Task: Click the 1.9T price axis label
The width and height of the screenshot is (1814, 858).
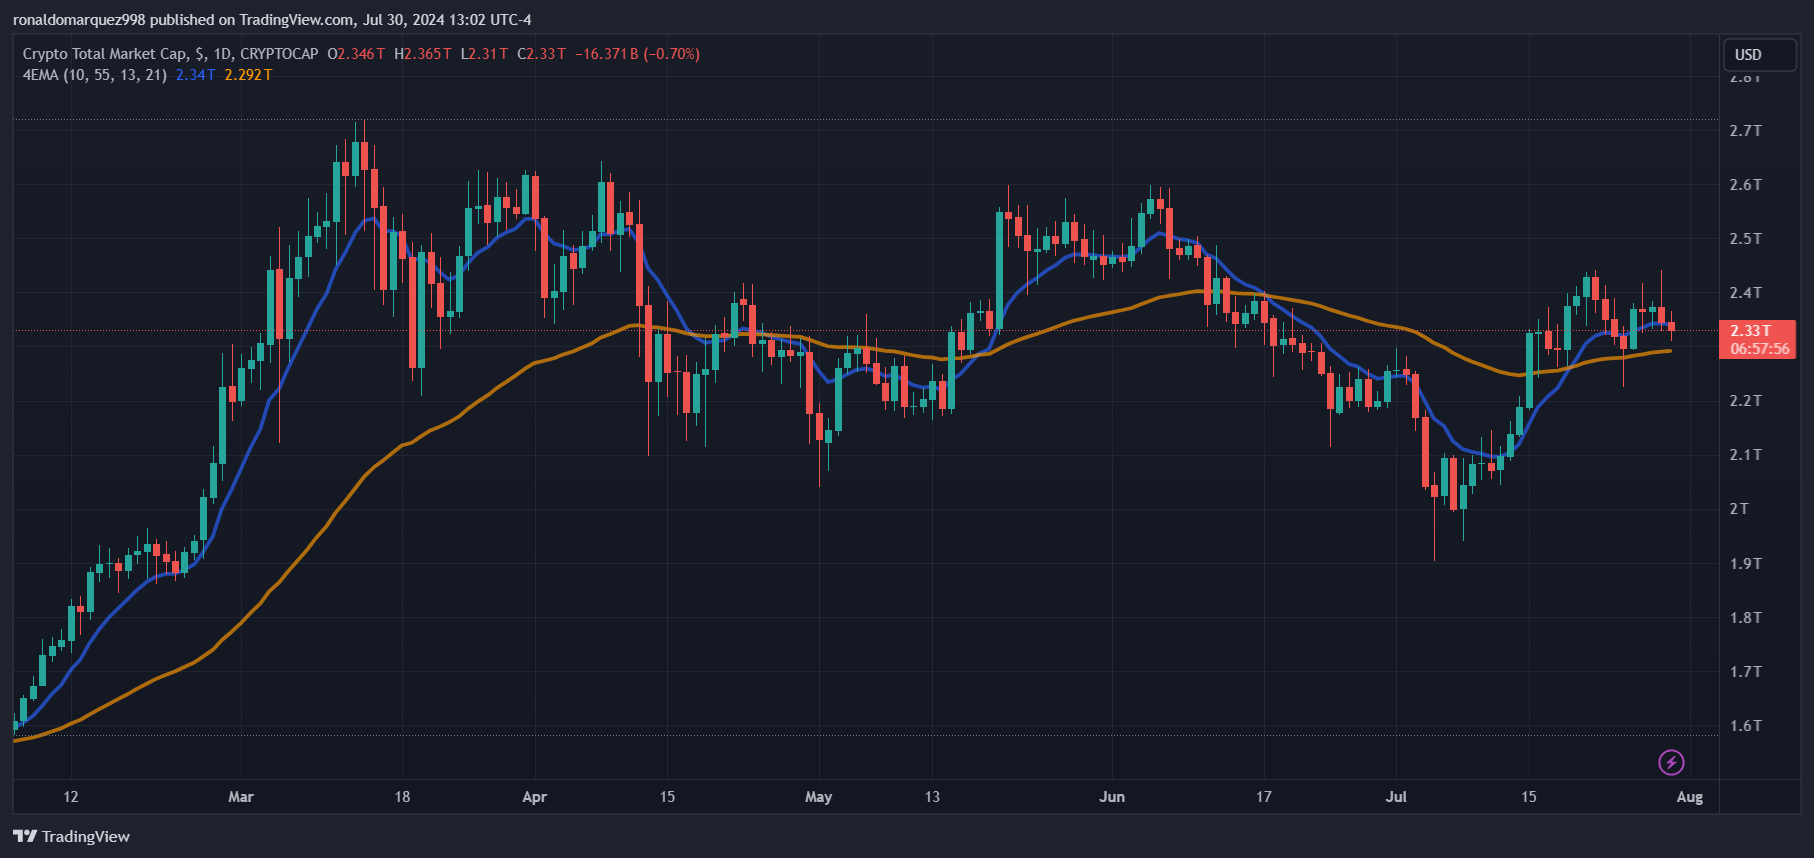Action: (1746, 564)
